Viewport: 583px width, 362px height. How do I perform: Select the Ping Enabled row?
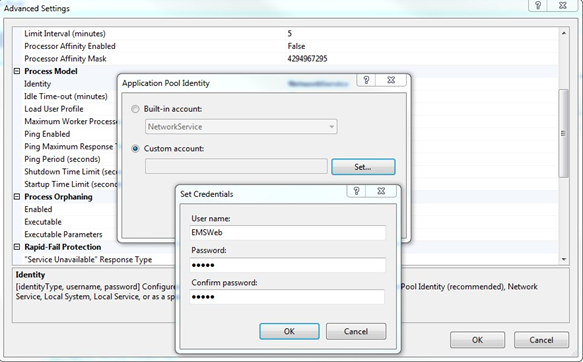pyautogui.click(x=71, y=134)
